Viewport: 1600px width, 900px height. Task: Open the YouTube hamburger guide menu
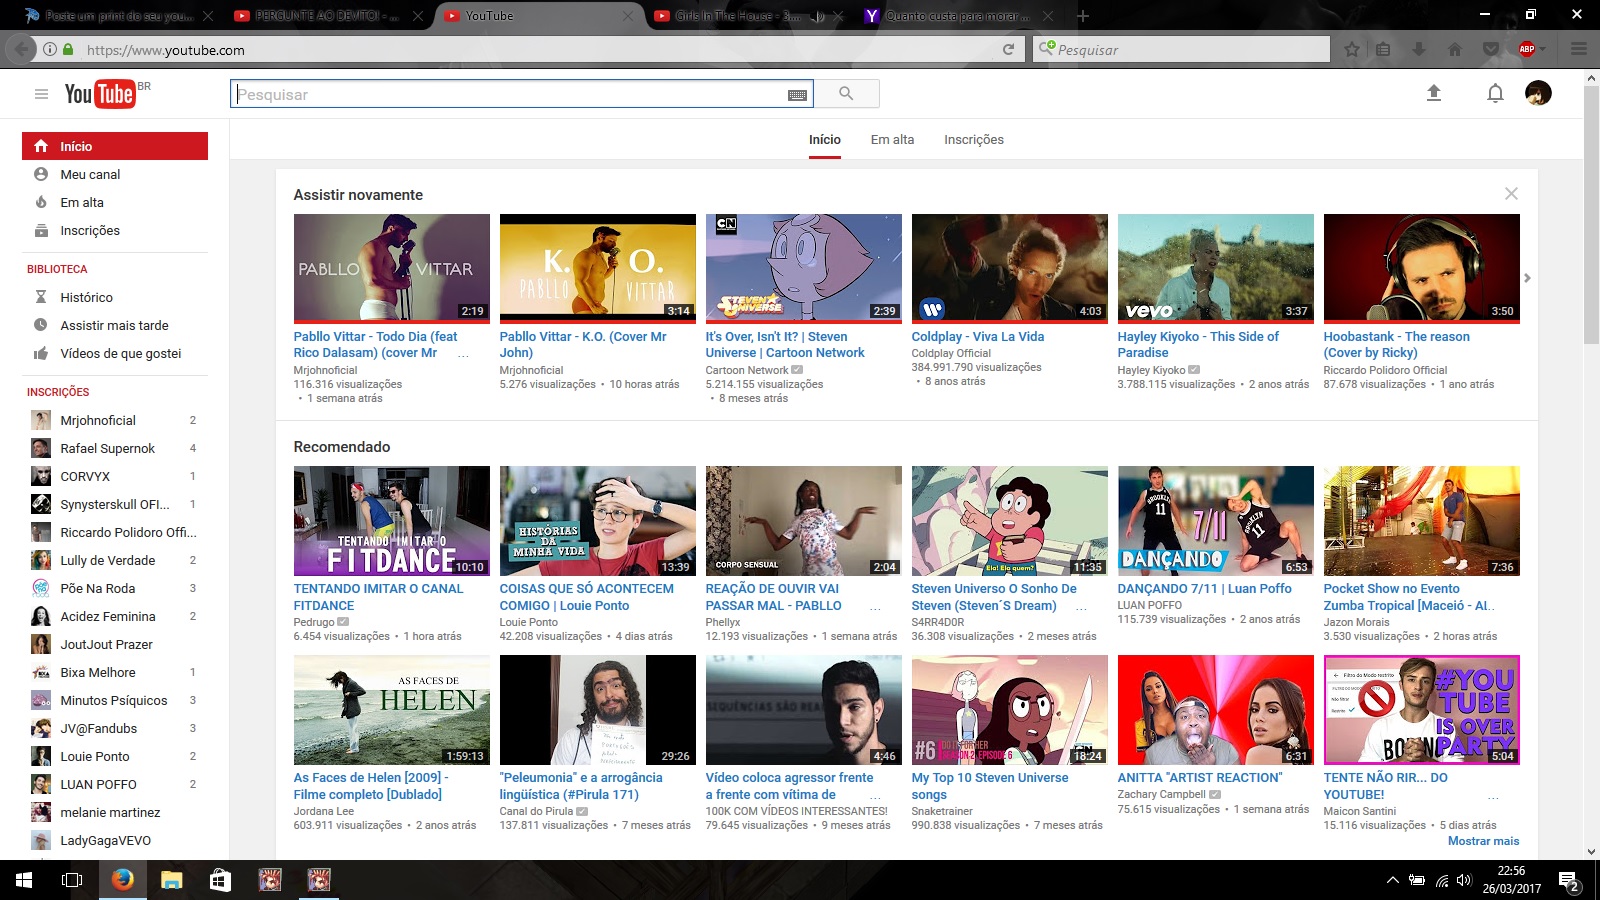click(x=41, y=94)
